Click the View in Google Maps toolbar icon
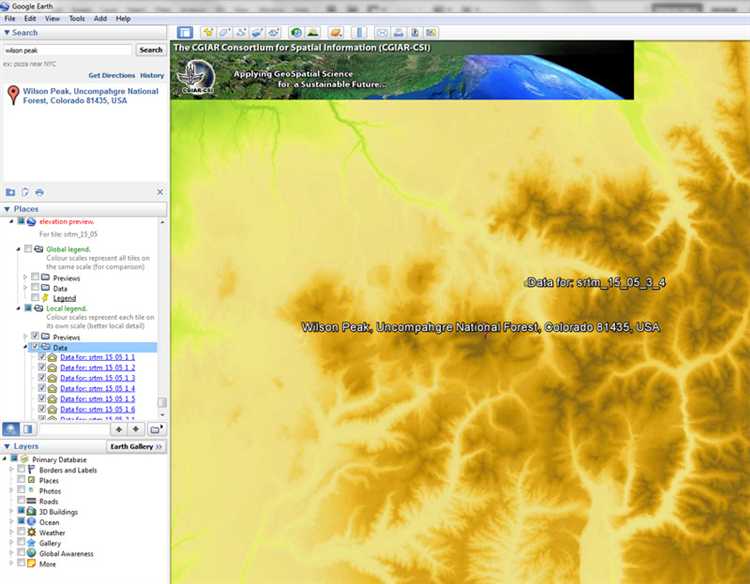750x584 pixels. pos(431,33)
